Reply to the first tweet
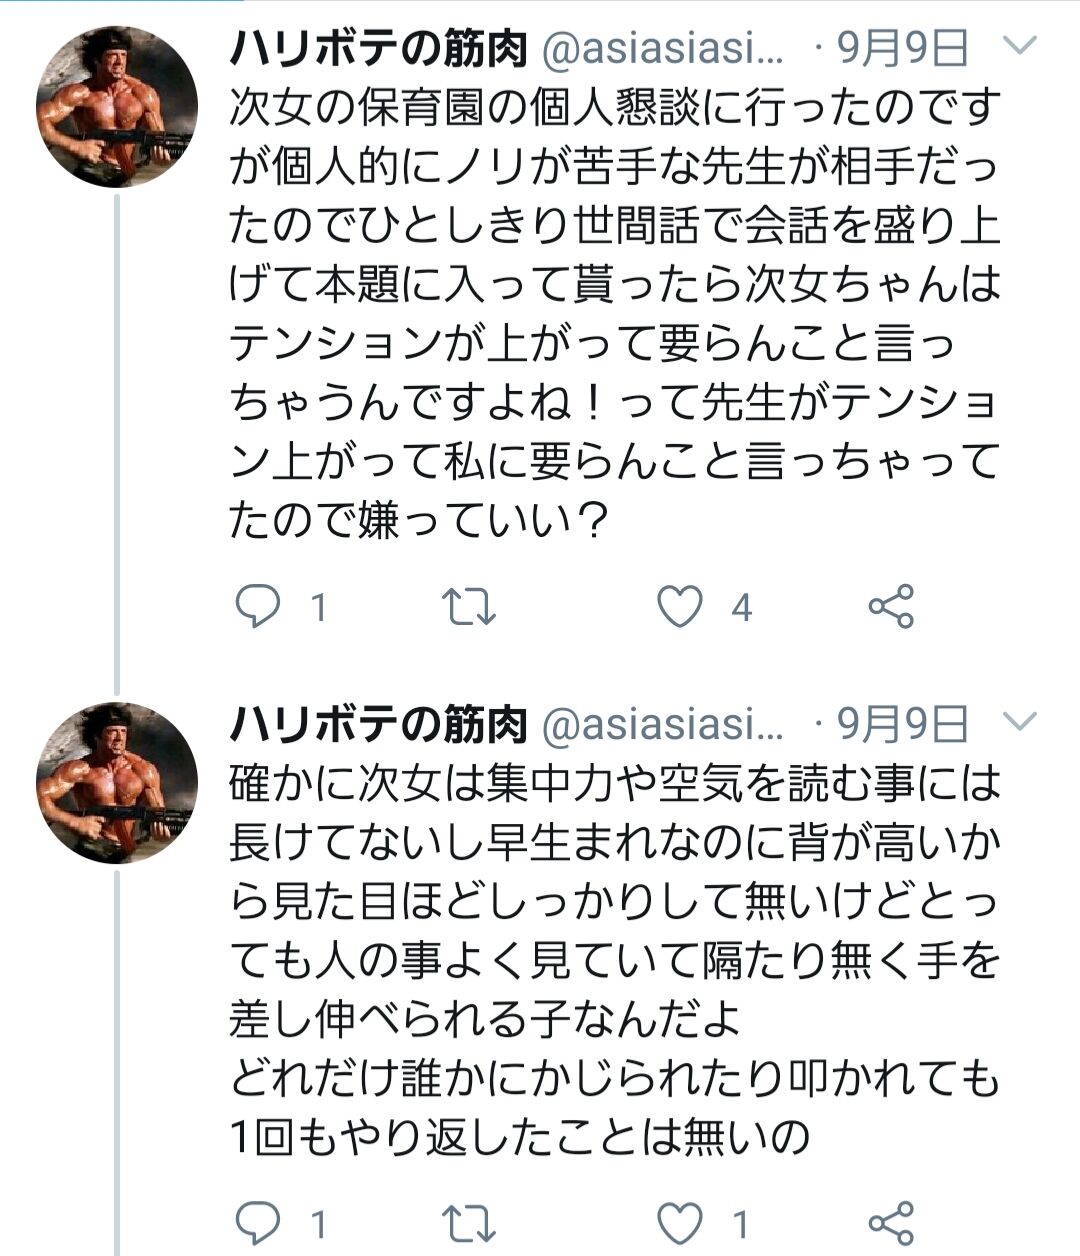Viewport: 1080px width, 1256px height. (257, 607)
